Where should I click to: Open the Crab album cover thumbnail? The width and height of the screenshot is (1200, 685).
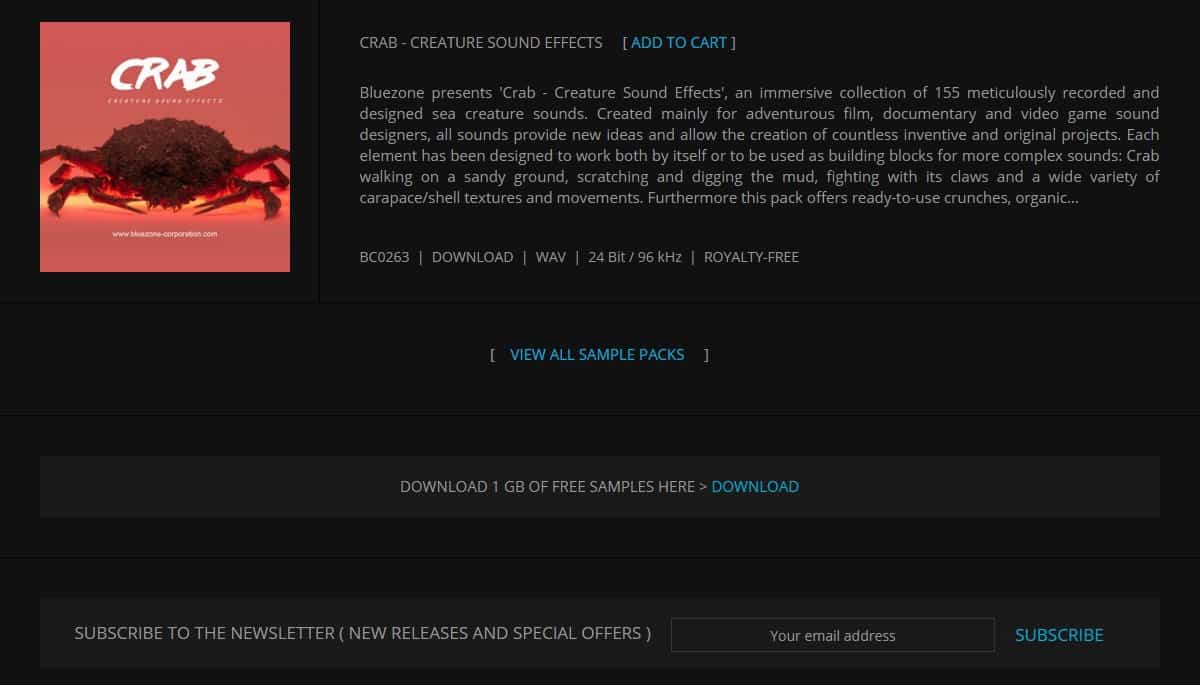(165, 147)
